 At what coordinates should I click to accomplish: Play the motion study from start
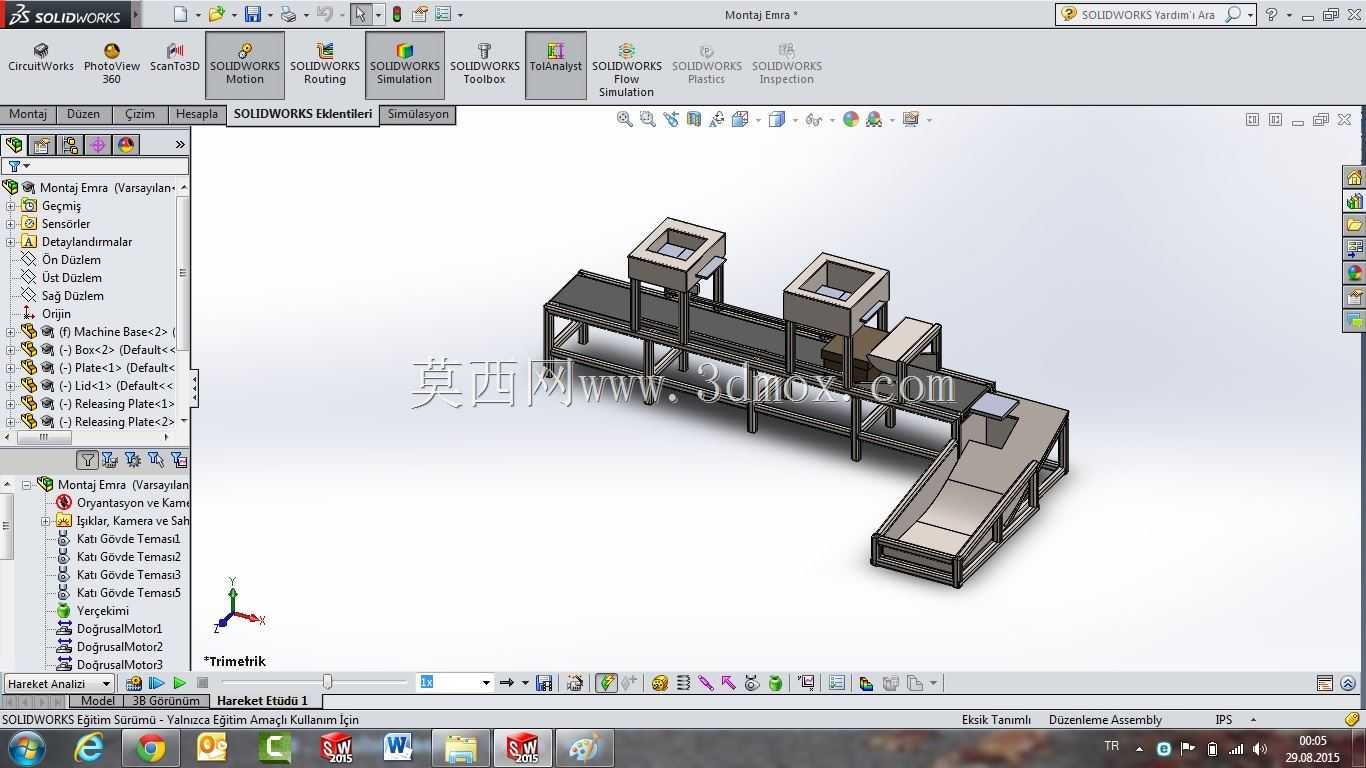coord(157,683)
